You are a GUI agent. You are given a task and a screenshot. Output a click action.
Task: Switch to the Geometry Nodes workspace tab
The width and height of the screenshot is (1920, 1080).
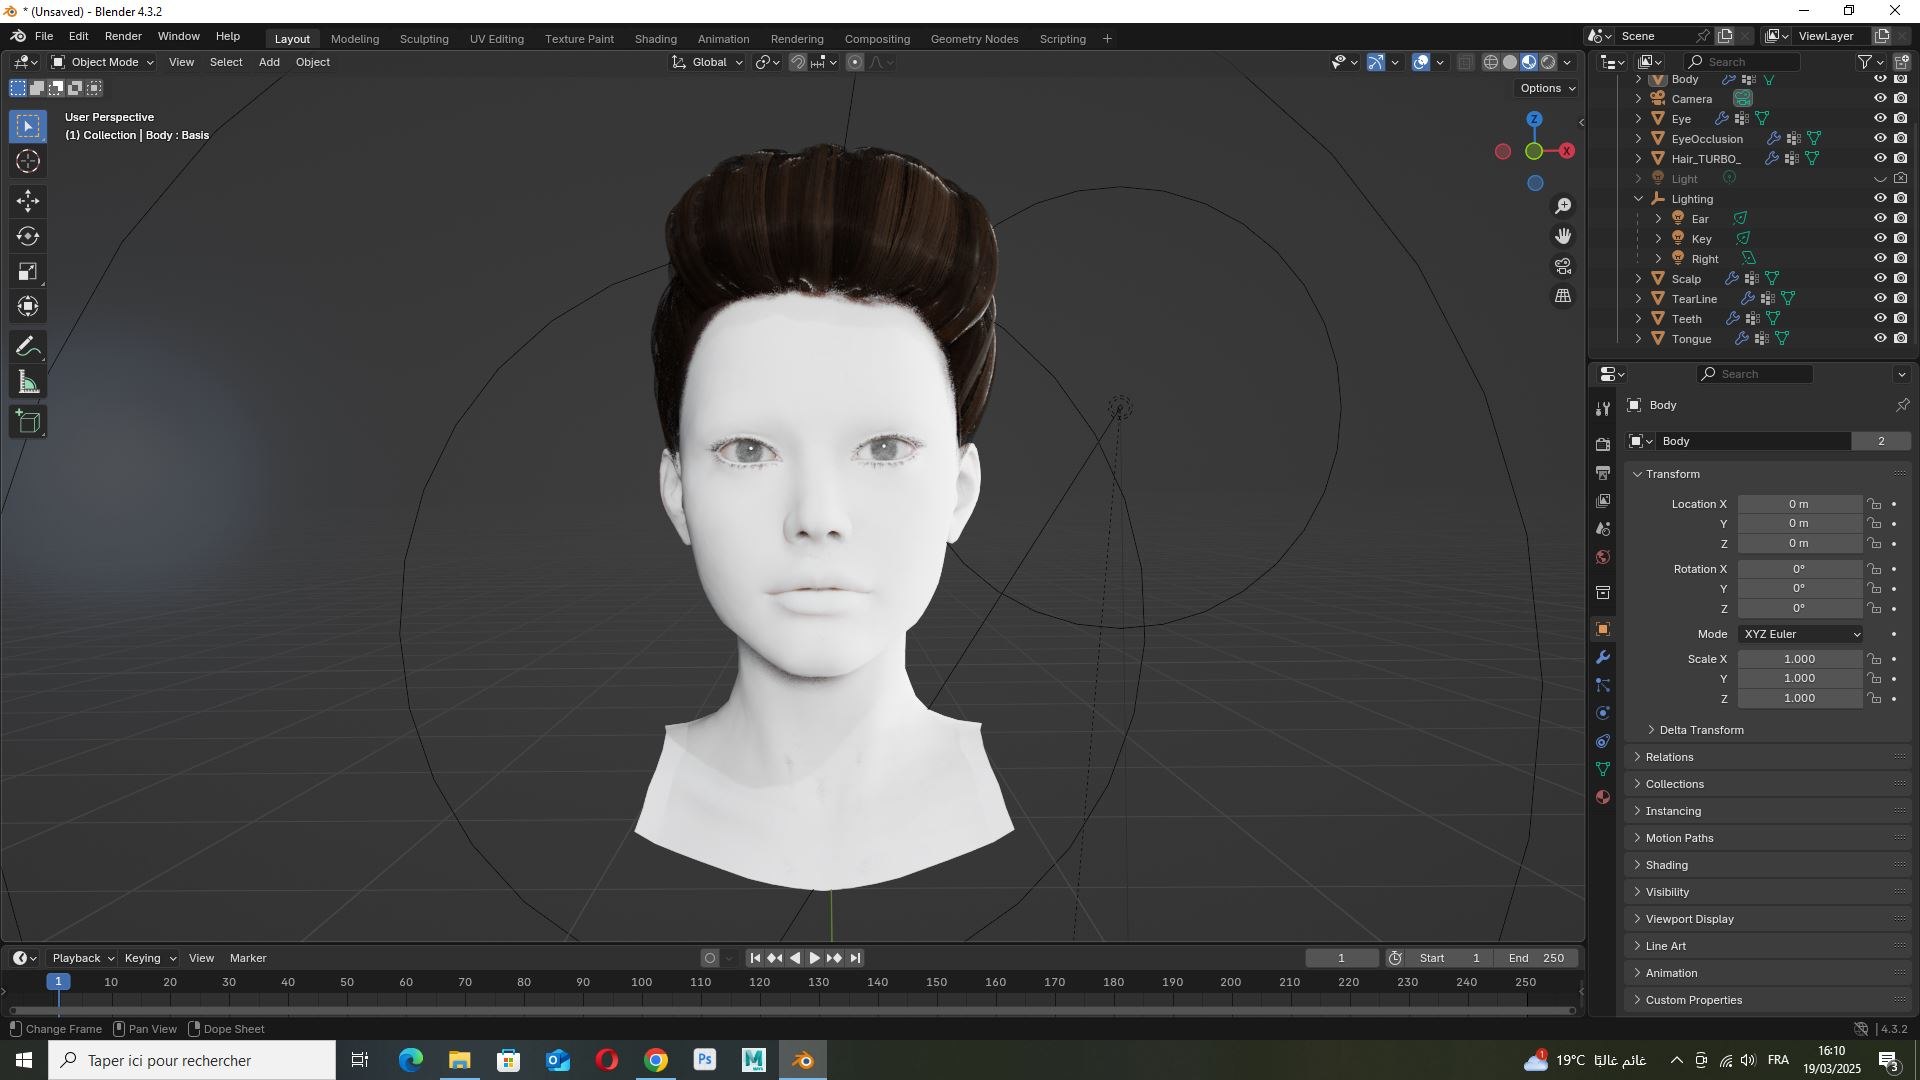tap(974, 39)
